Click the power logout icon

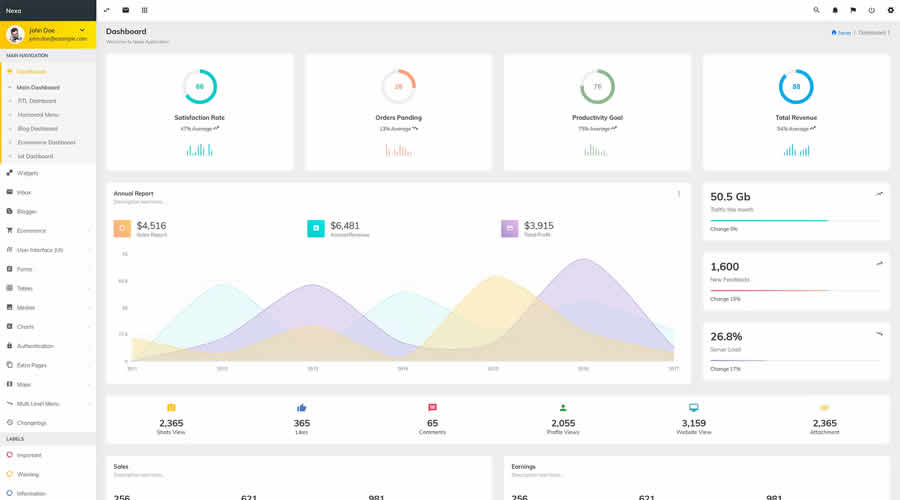871,10
